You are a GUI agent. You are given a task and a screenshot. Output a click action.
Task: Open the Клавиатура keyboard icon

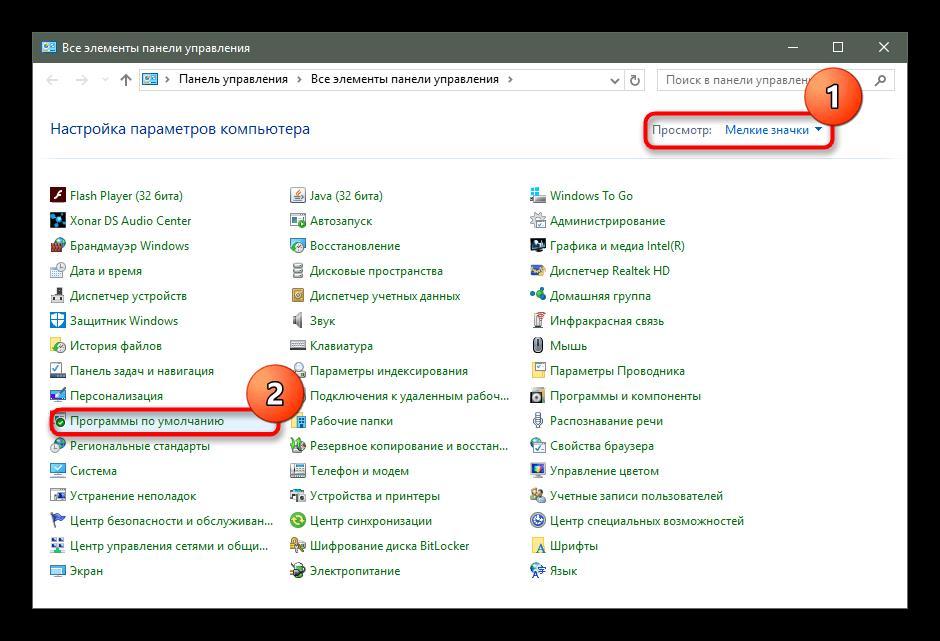297,346
